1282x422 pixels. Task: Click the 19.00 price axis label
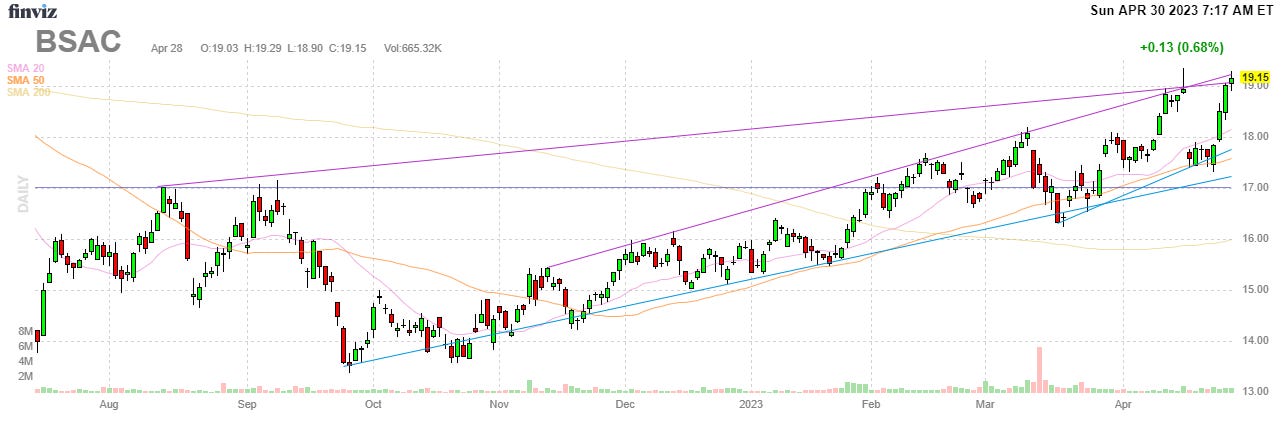click(1255, 86)
